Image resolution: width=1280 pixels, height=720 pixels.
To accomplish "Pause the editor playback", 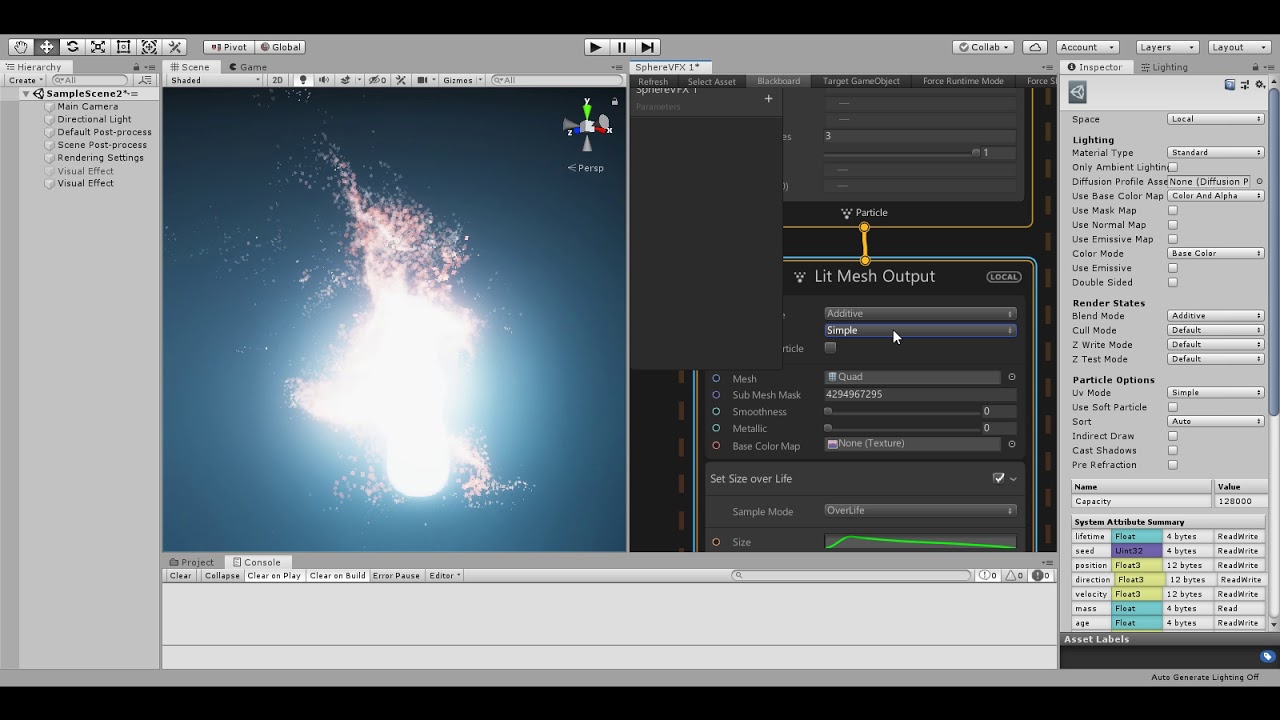I will (x=622, y=47).
